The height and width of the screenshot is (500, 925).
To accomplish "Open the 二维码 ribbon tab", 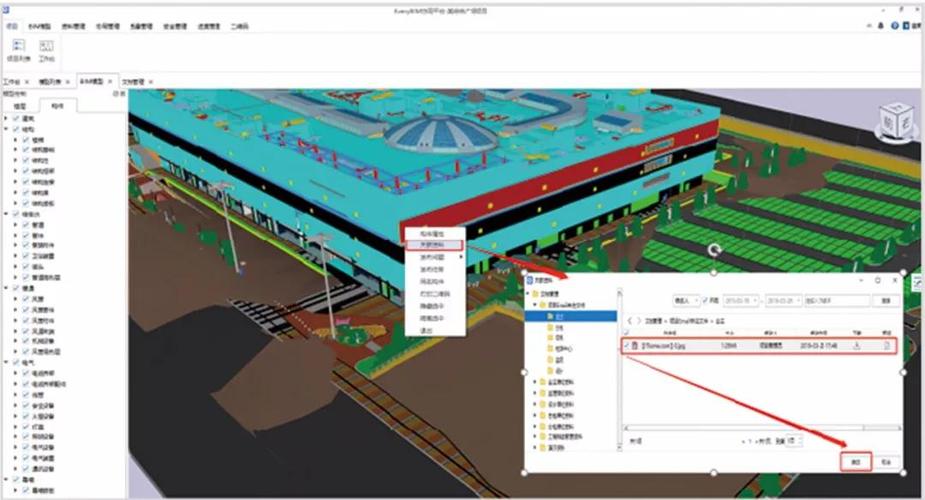I will click(240, 26).
